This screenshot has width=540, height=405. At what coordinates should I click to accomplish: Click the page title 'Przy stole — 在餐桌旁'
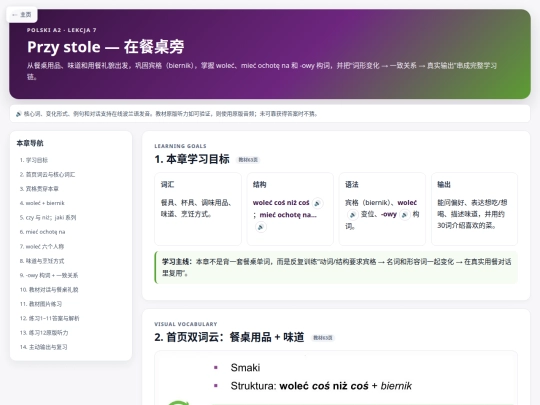pos(106,47)
